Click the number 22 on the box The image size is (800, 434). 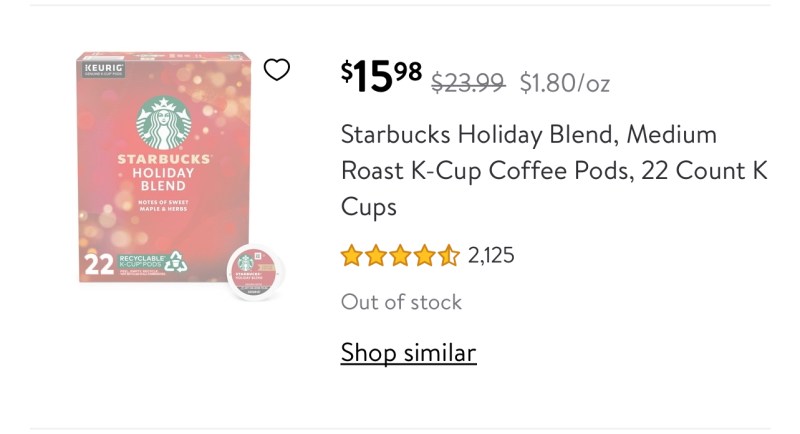(98, 264)
